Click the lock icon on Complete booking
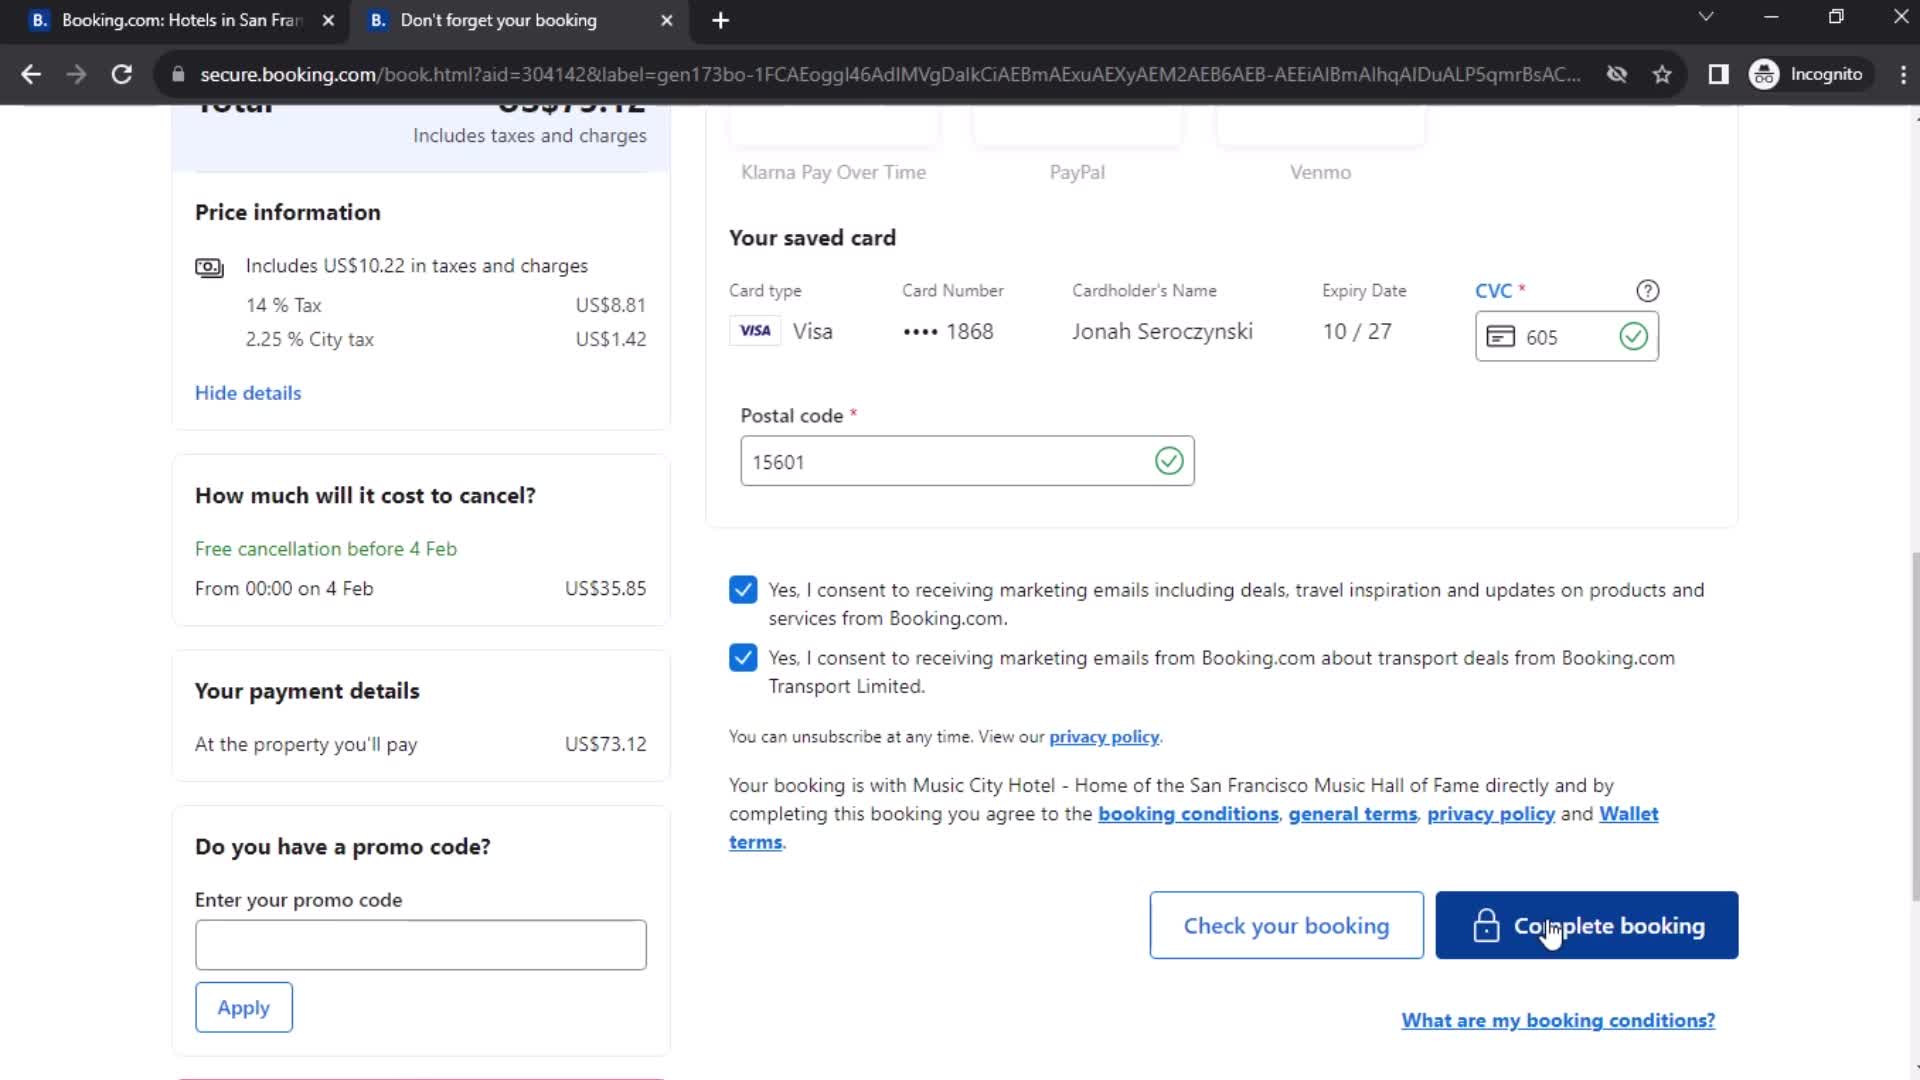The height and width of the screenshot is (1080, 1920). [x=1486, y=925]
